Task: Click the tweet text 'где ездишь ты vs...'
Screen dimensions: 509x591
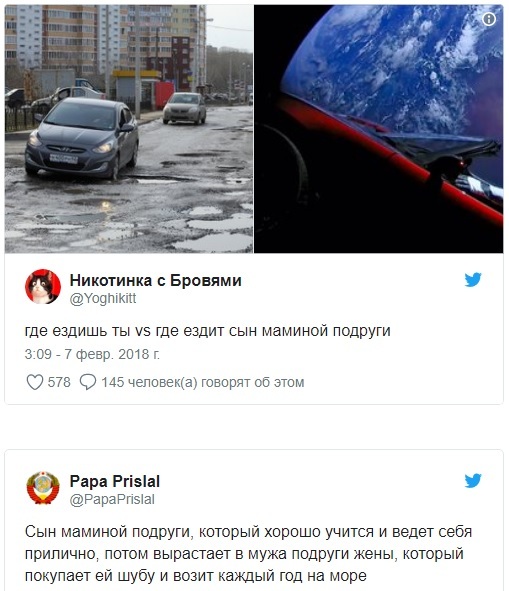Action: 207,331
